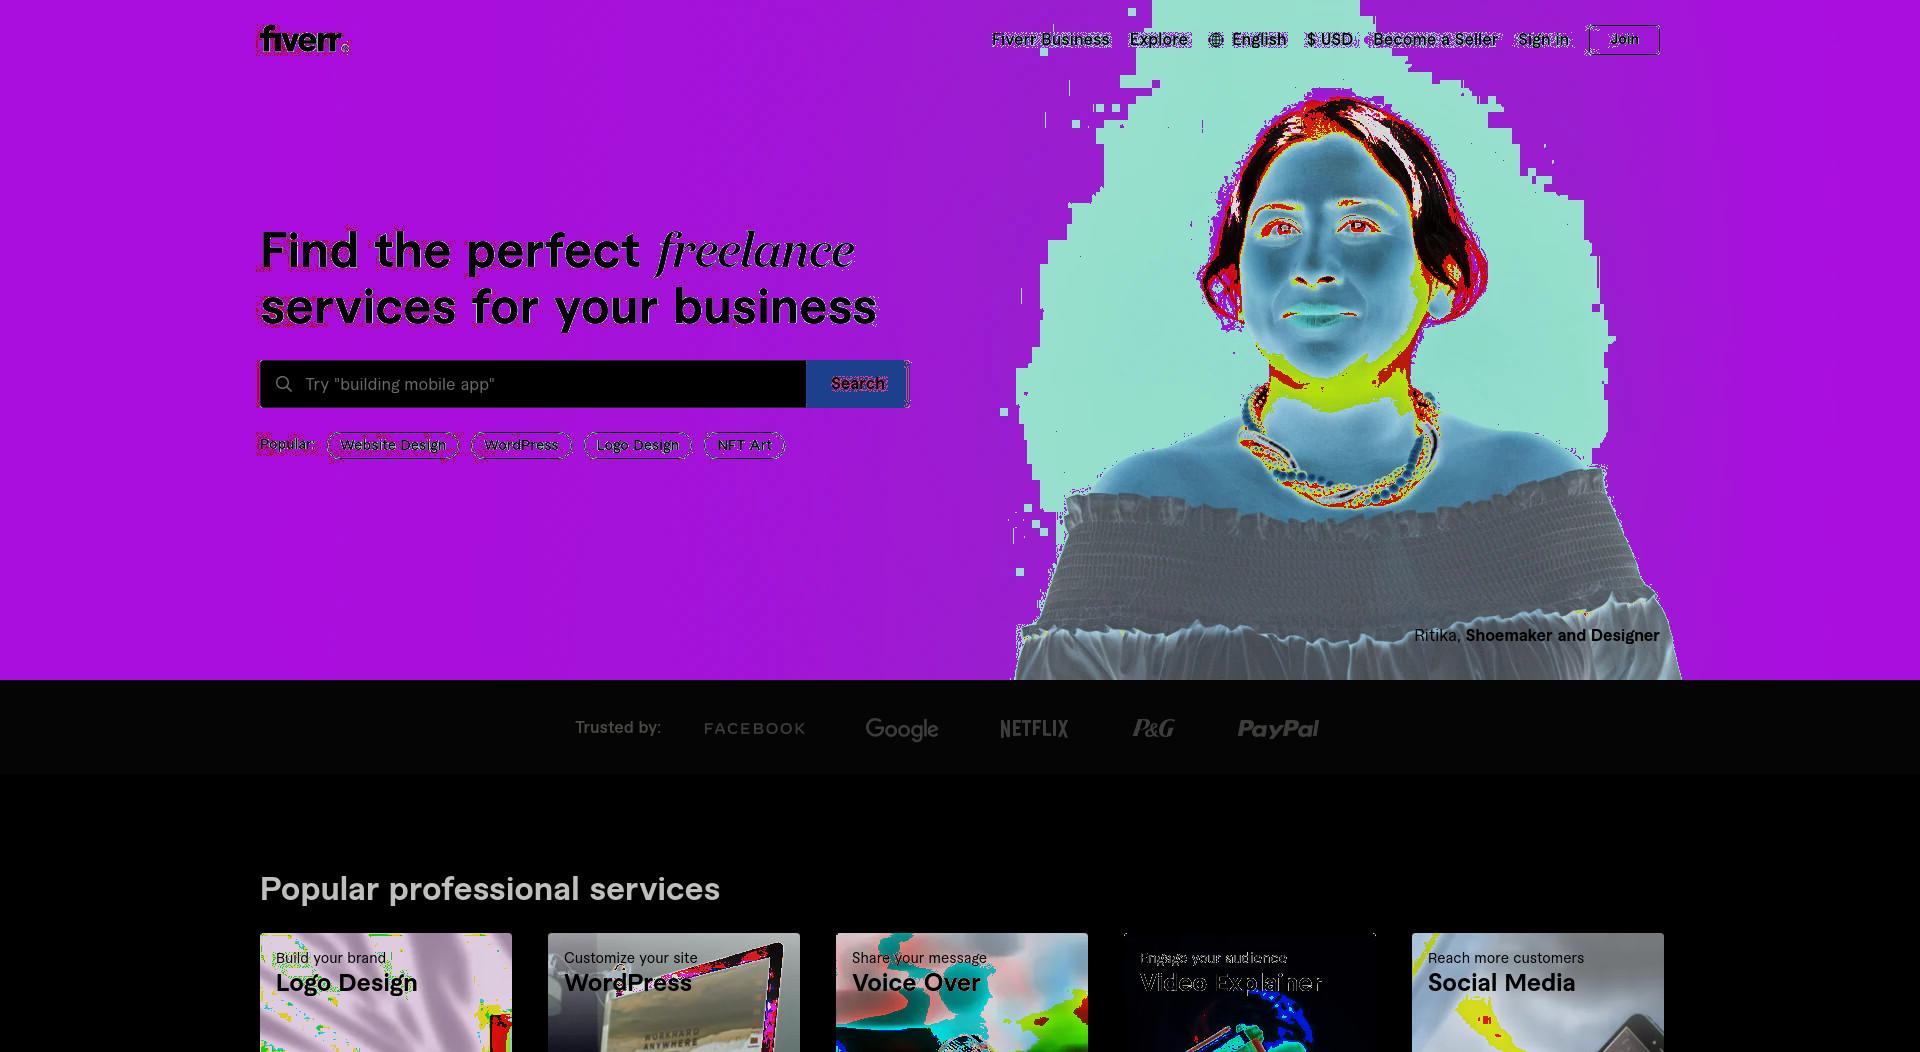
Task: Select the NFT Art popular tag
Action: (x=744, y=445)
